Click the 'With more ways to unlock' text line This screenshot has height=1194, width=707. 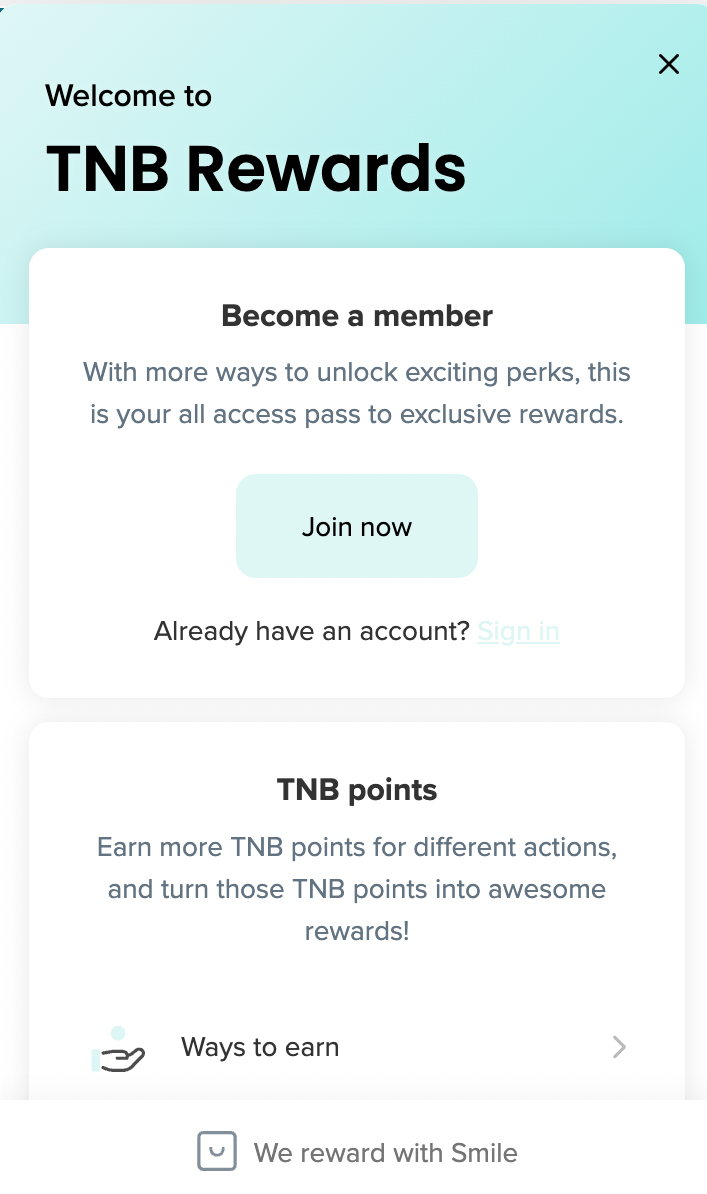(x=357, y=373)
